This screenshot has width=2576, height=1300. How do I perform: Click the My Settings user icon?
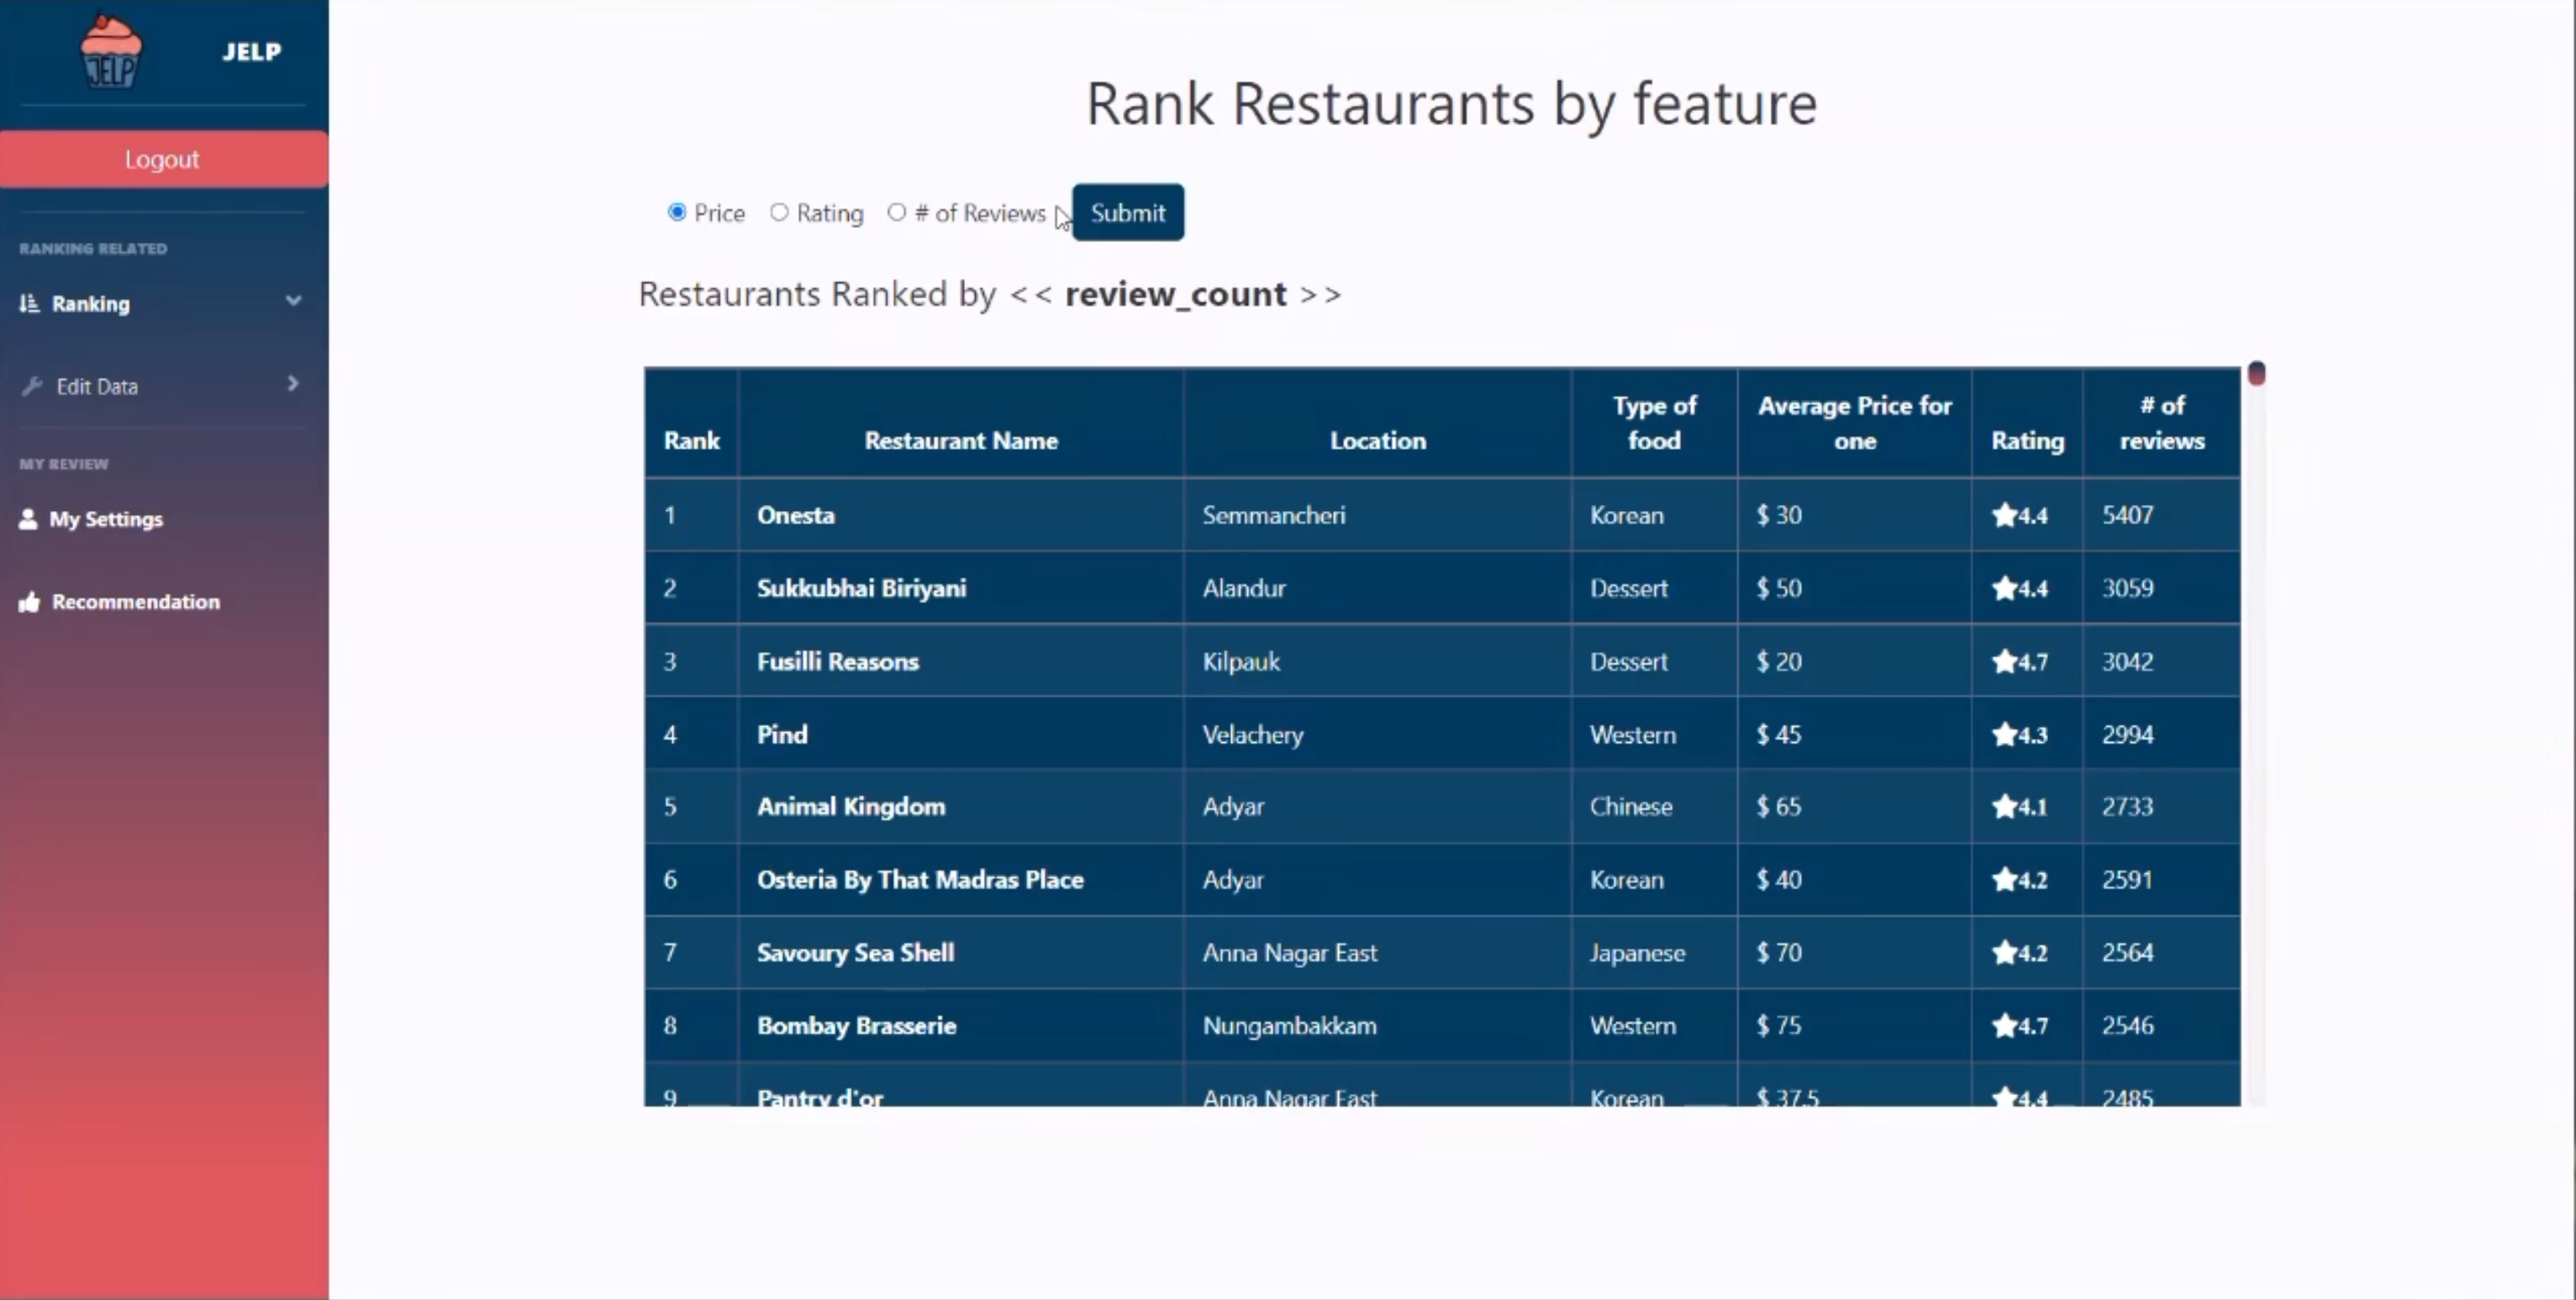point(28,519)
